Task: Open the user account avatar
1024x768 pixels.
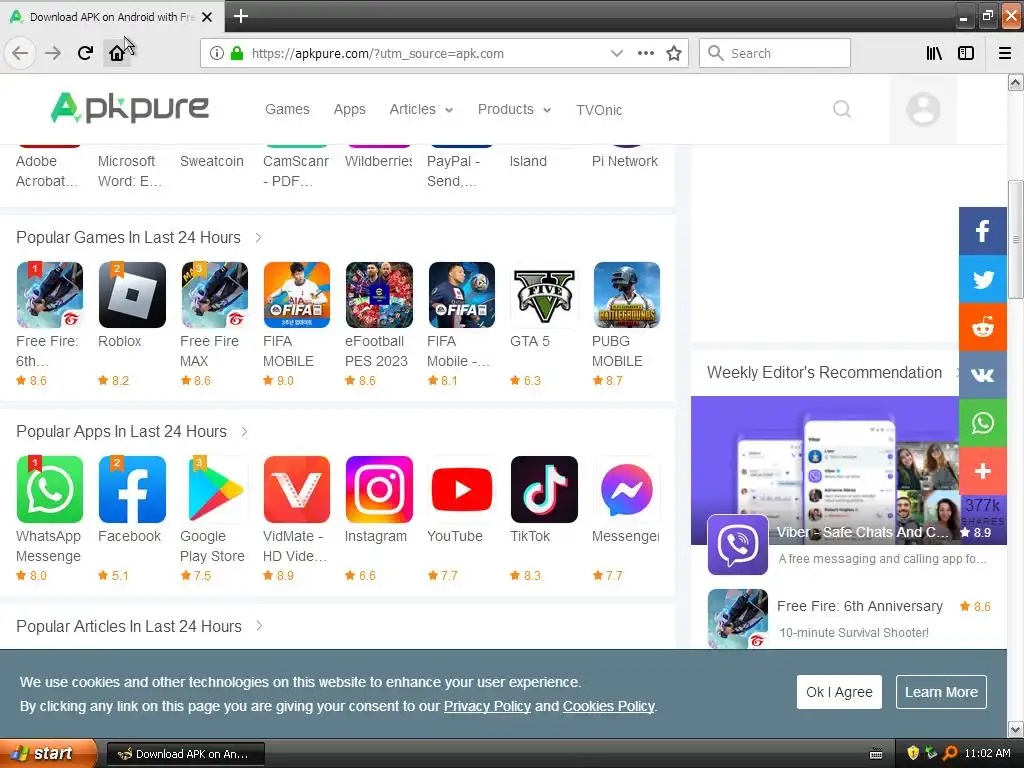Action: [923, 109]
